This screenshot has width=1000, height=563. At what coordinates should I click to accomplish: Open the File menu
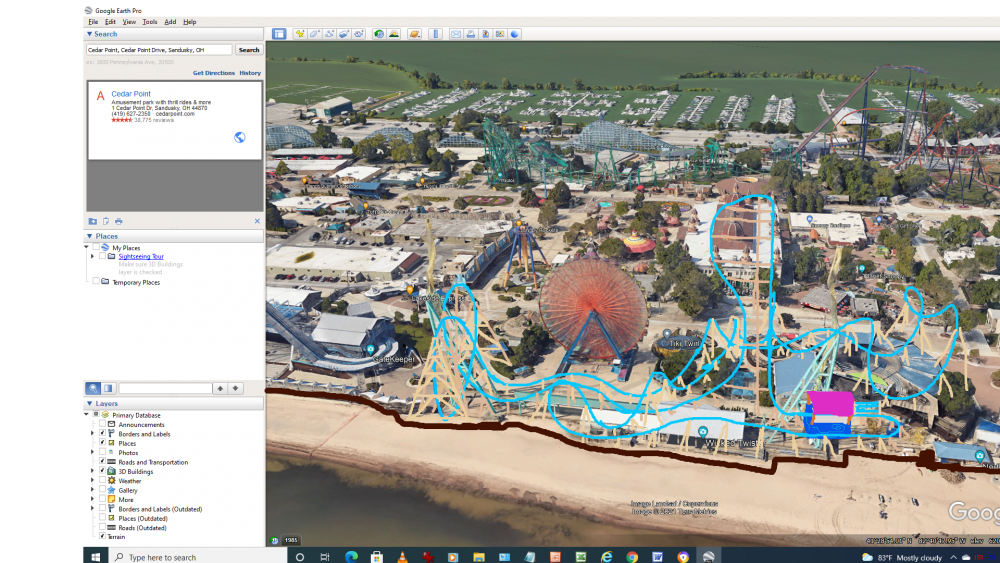93,22
